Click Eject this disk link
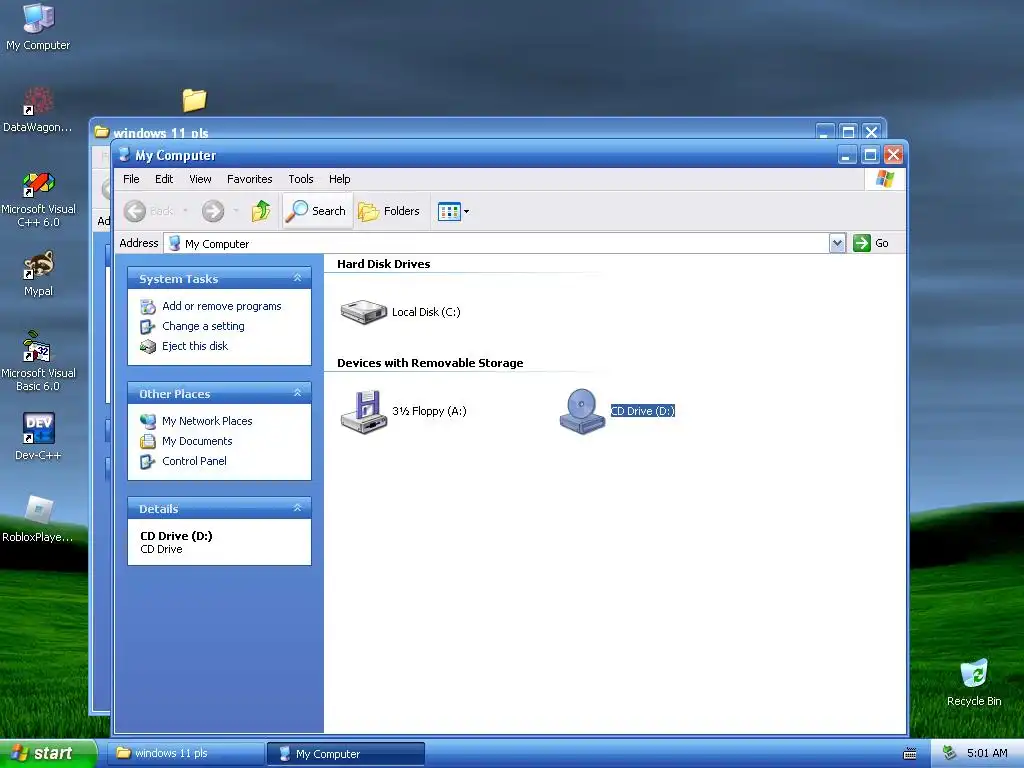Screen dimensions: 1024x768 pos(195,346)
